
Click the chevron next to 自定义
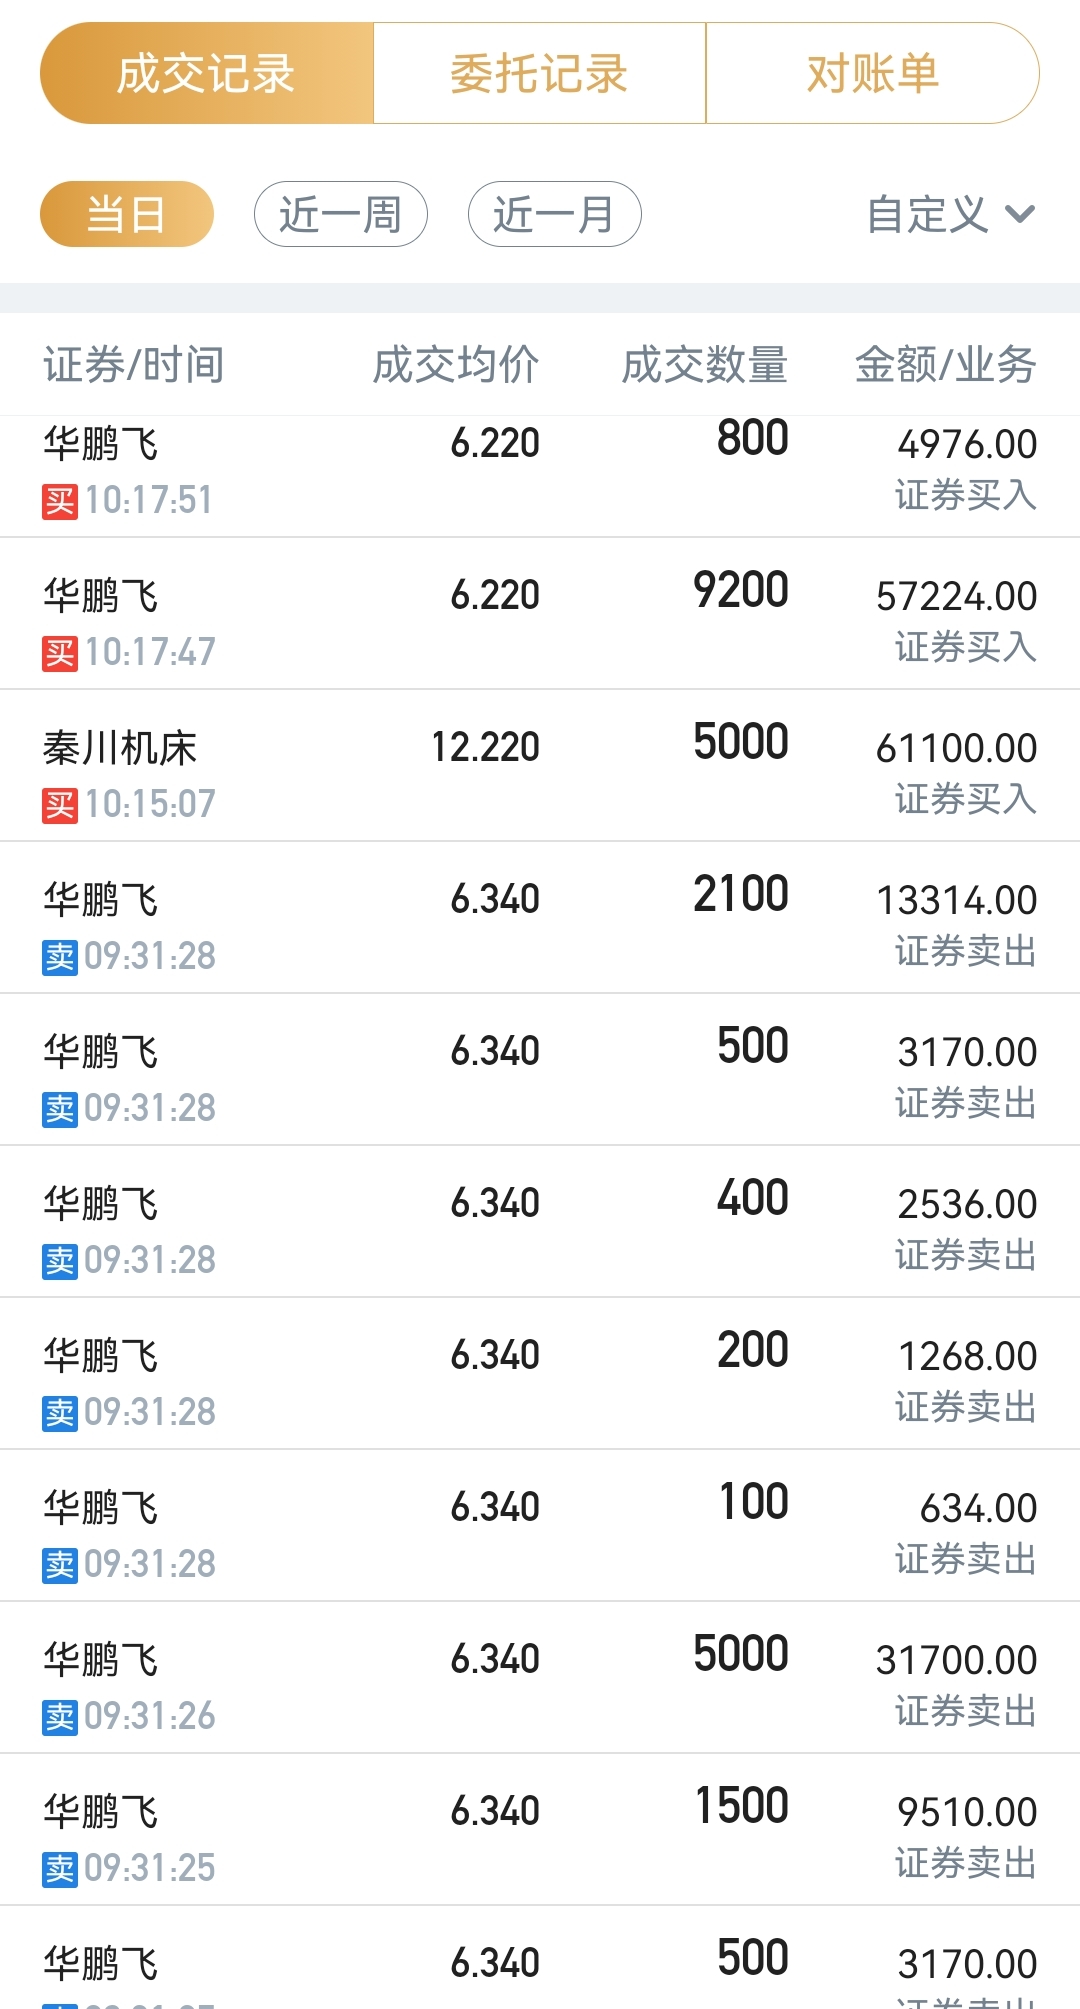(1019, 214)
